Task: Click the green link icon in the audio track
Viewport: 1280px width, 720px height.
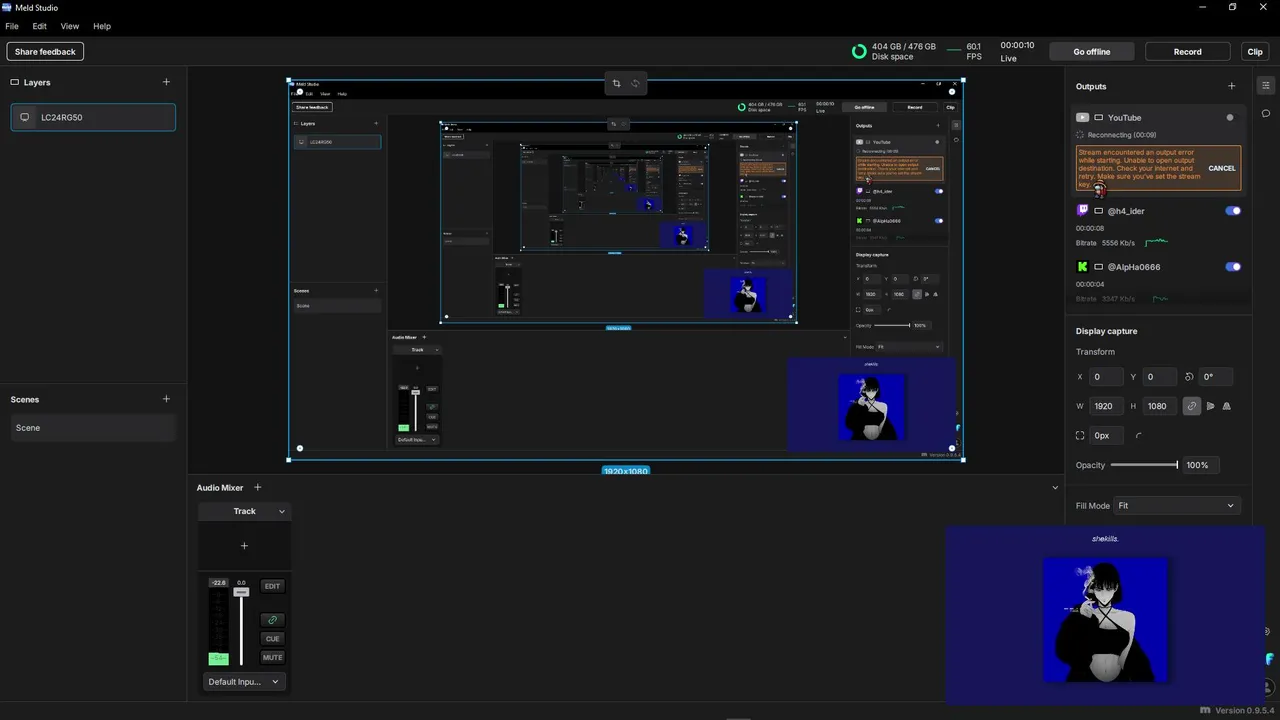Action: [272, 620]
